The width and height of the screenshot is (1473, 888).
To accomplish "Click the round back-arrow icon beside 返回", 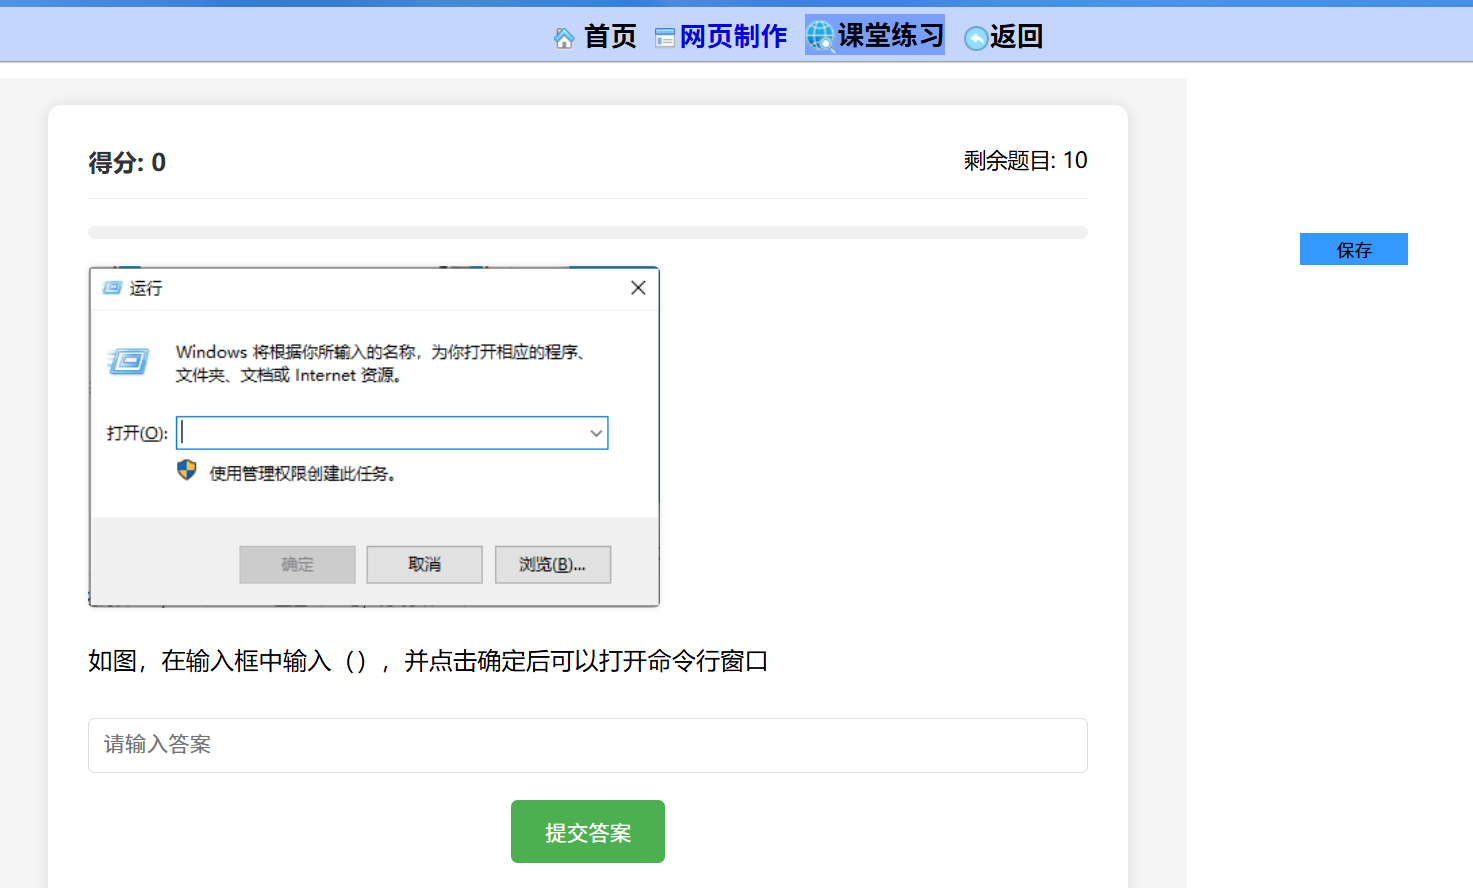I will click(x=975, y=38).
